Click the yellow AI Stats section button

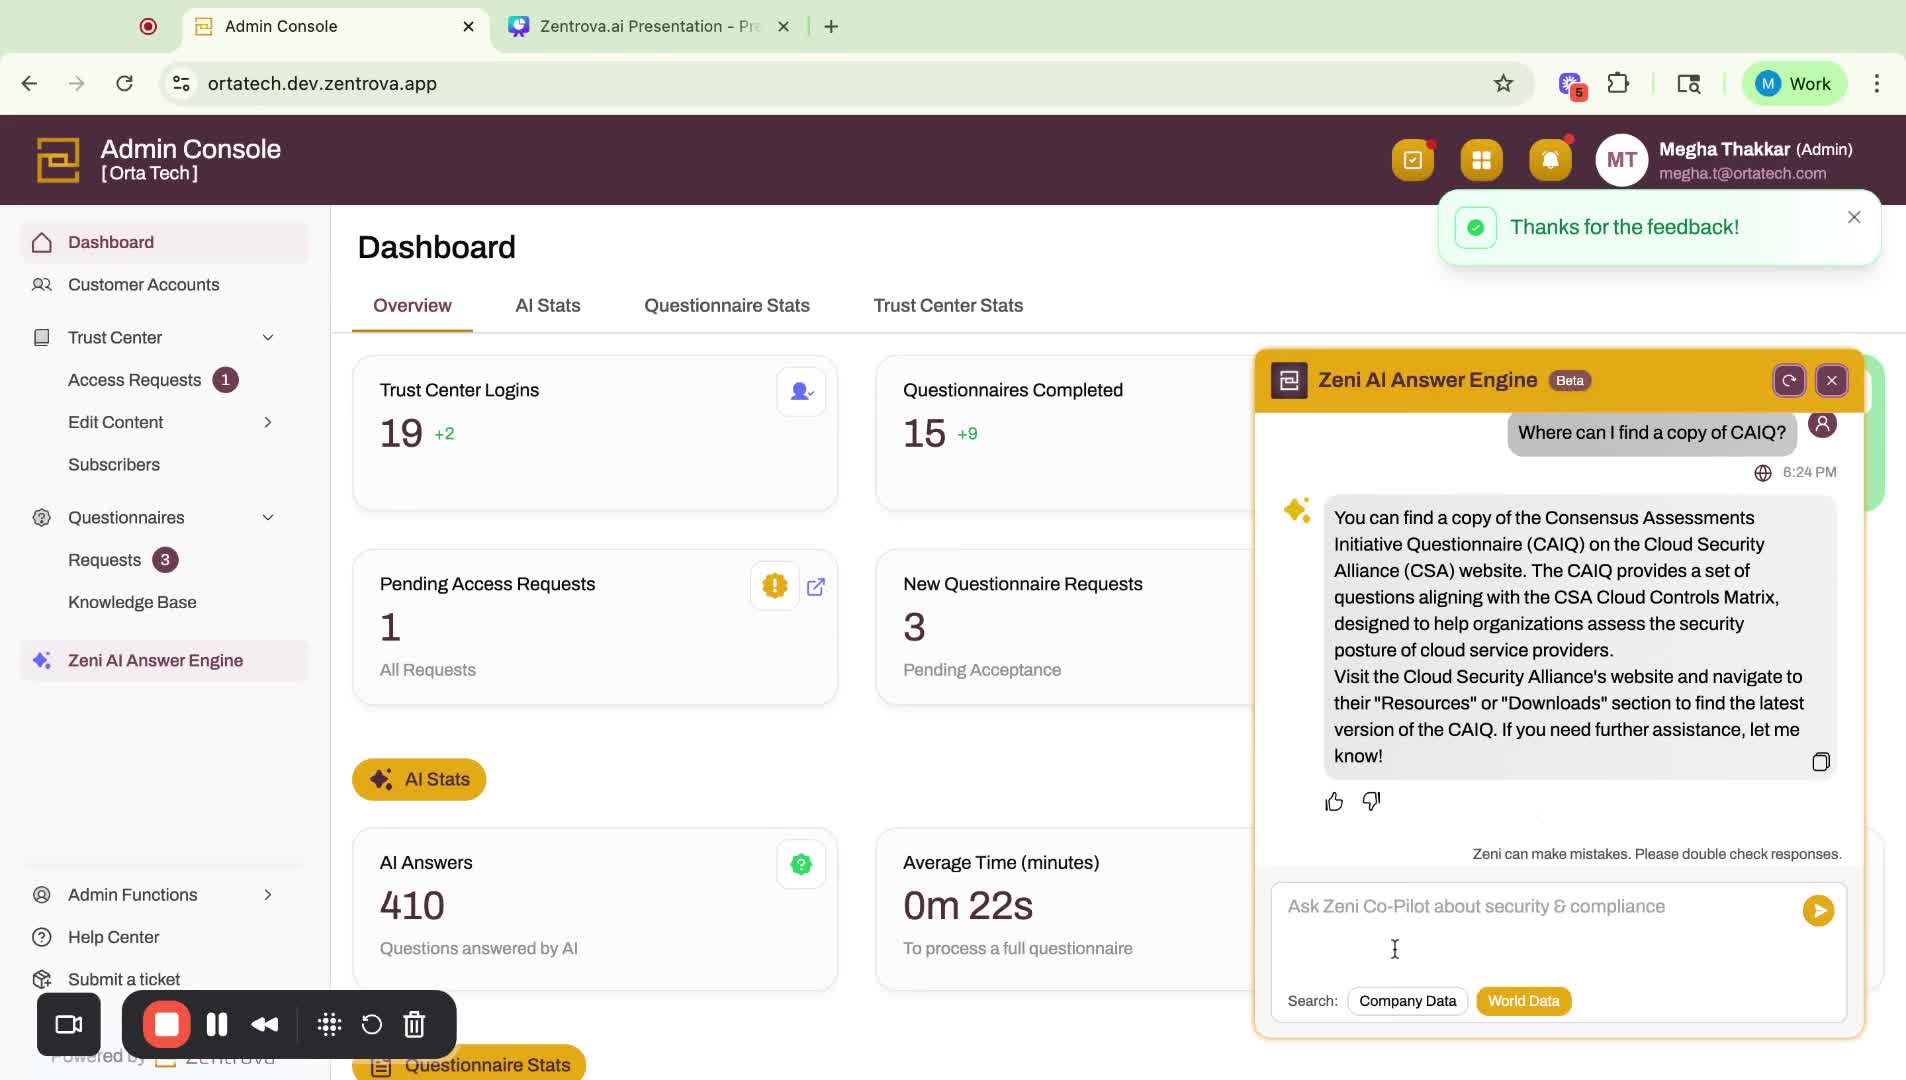(x=419, y=780)
